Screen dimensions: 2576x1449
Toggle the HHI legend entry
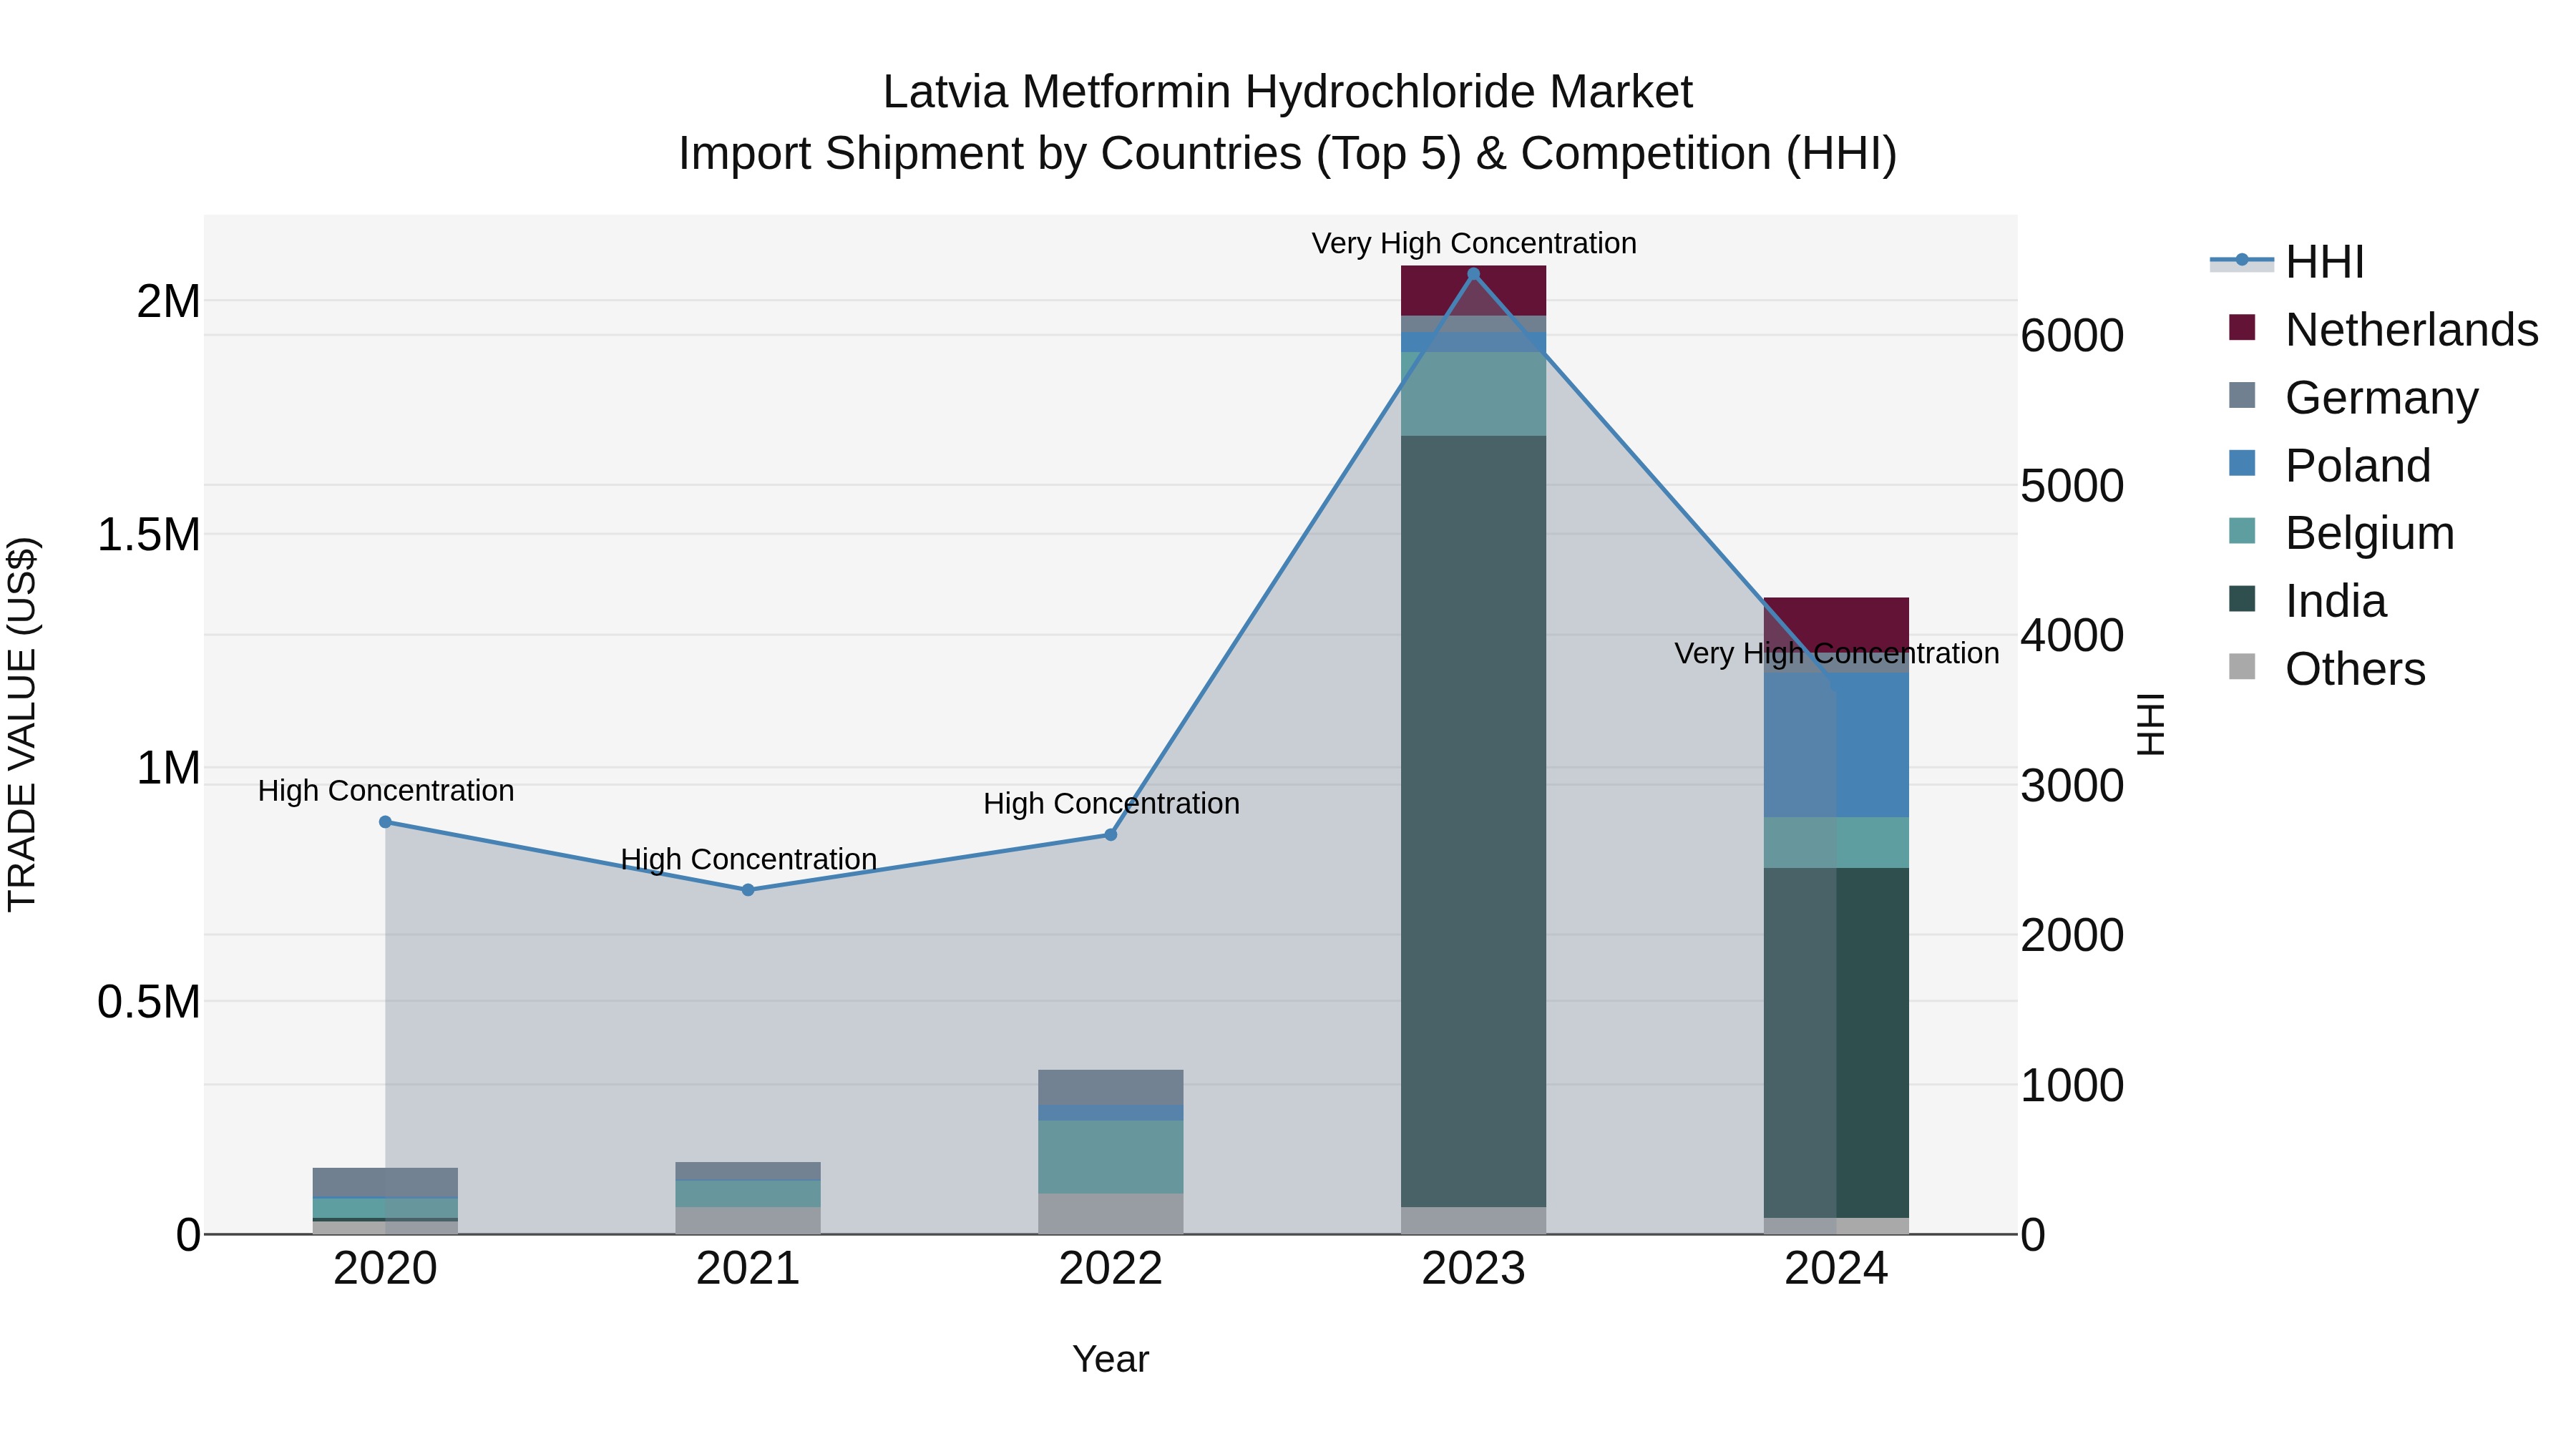point(2287,262)
